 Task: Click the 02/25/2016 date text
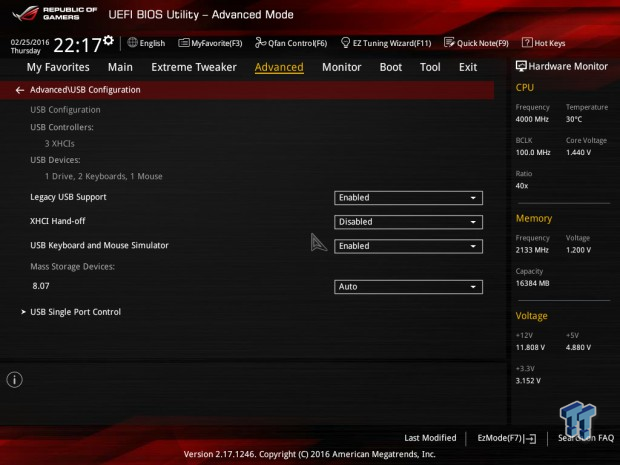[x=30, y=42]
